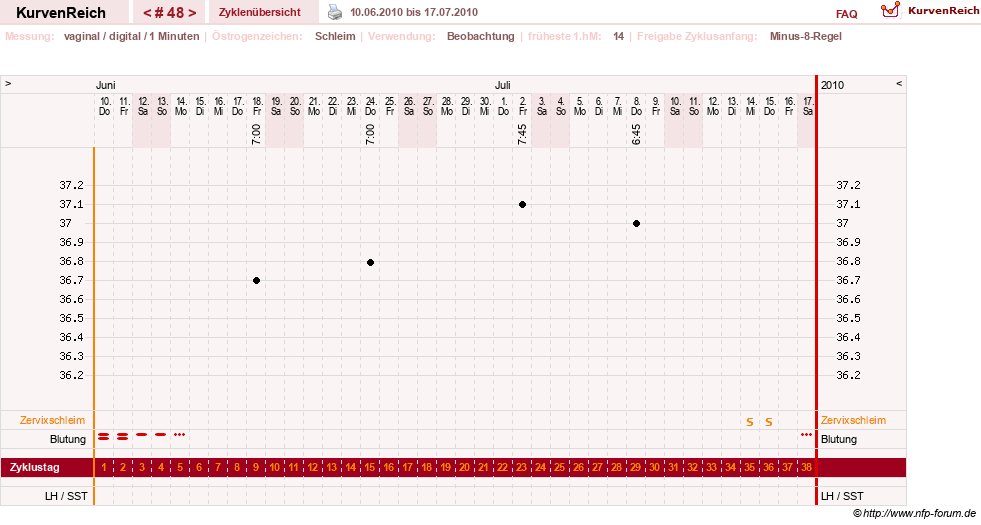Viewport: 981px width, 525px height.
Task: Click the Juni month label
Action: tap(106, 85)
